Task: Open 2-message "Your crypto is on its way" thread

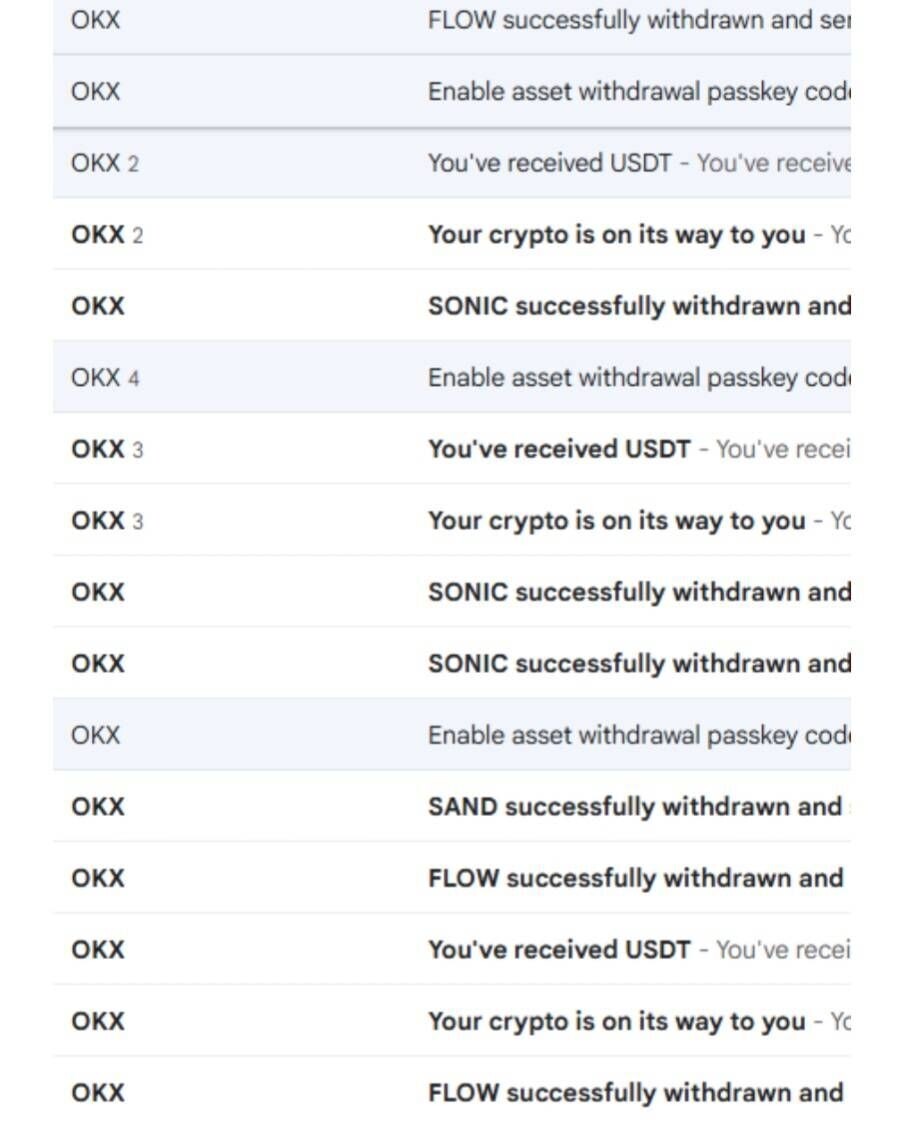Action: tap(616, 235)
